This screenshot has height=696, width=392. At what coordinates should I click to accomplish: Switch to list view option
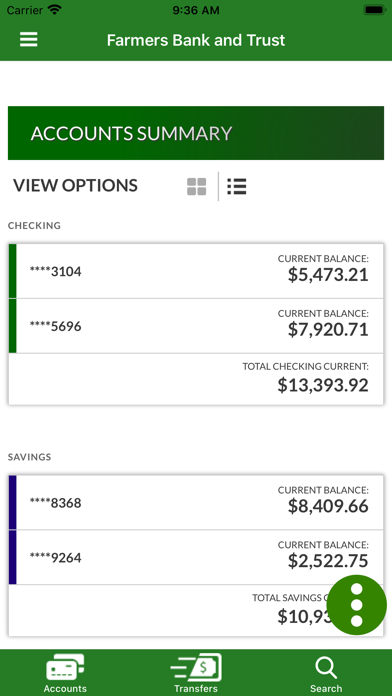pos(237,186)
